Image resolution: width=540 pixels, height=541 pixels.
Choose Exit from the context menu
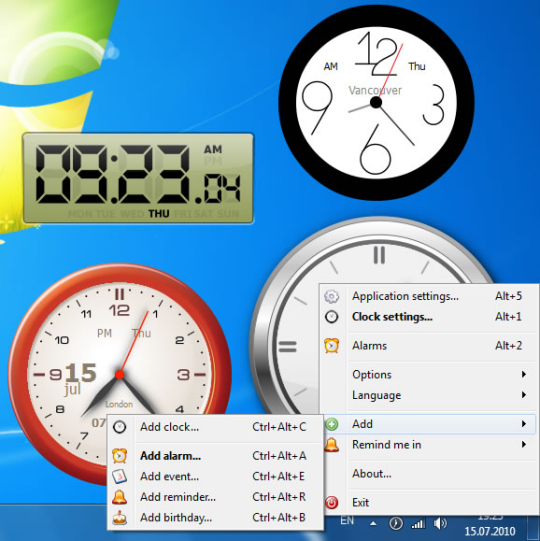click(x=429, y=502)
